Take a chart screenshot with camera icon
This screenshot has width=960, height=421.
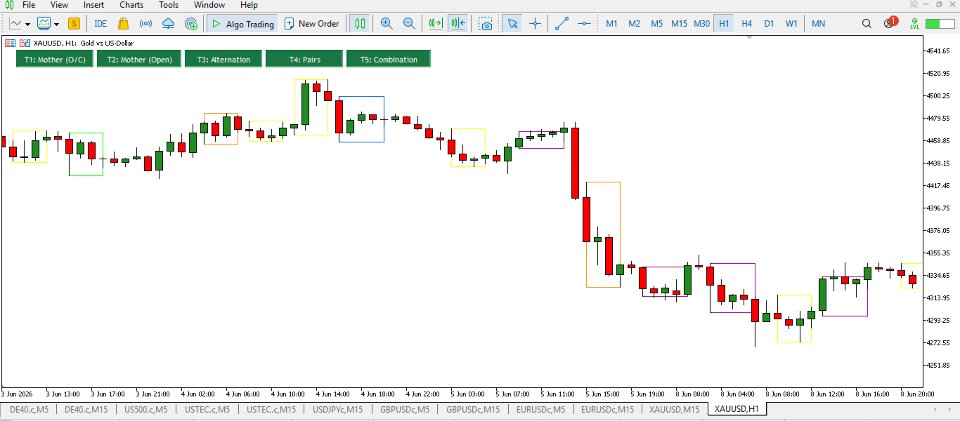pos(486,24)
